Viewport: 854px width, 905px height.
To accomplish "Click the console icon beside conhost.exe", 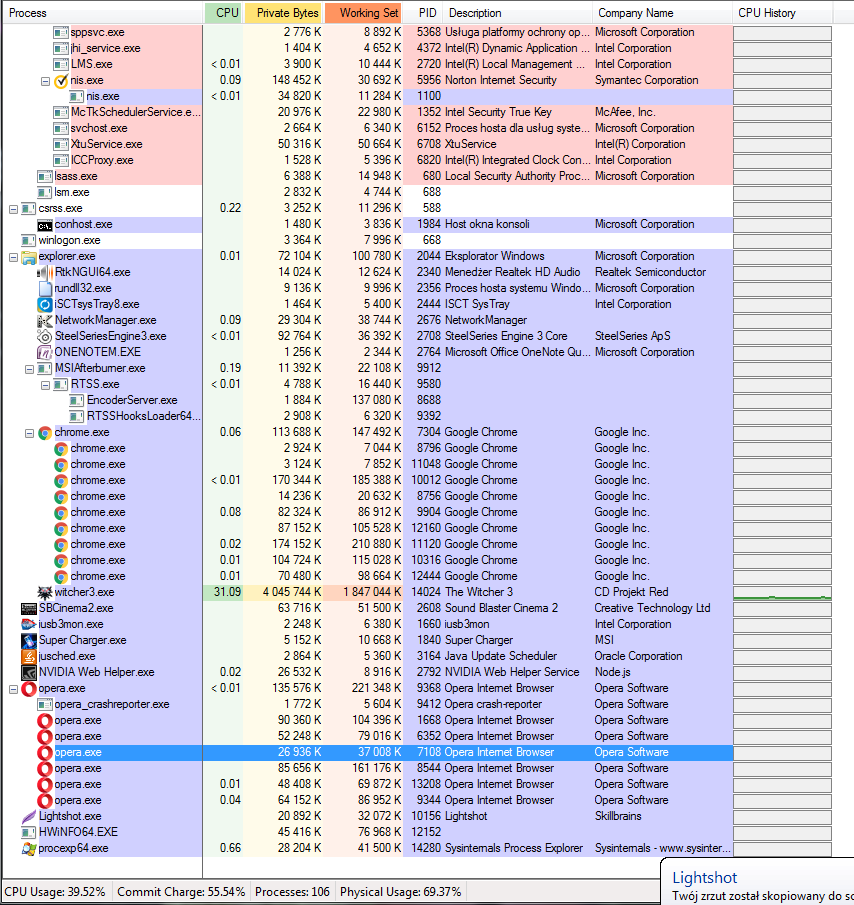I will [45, 225].
